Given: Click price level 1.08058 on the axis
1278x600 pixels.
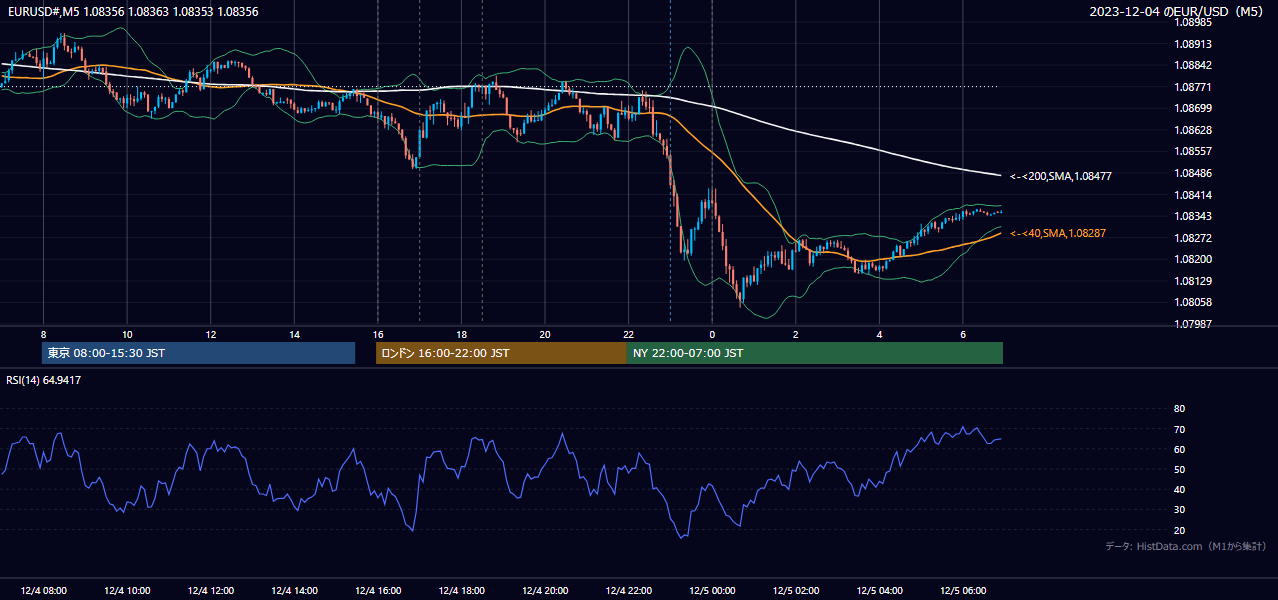Looking at the screenshot, I should [x=1192, y=302].
